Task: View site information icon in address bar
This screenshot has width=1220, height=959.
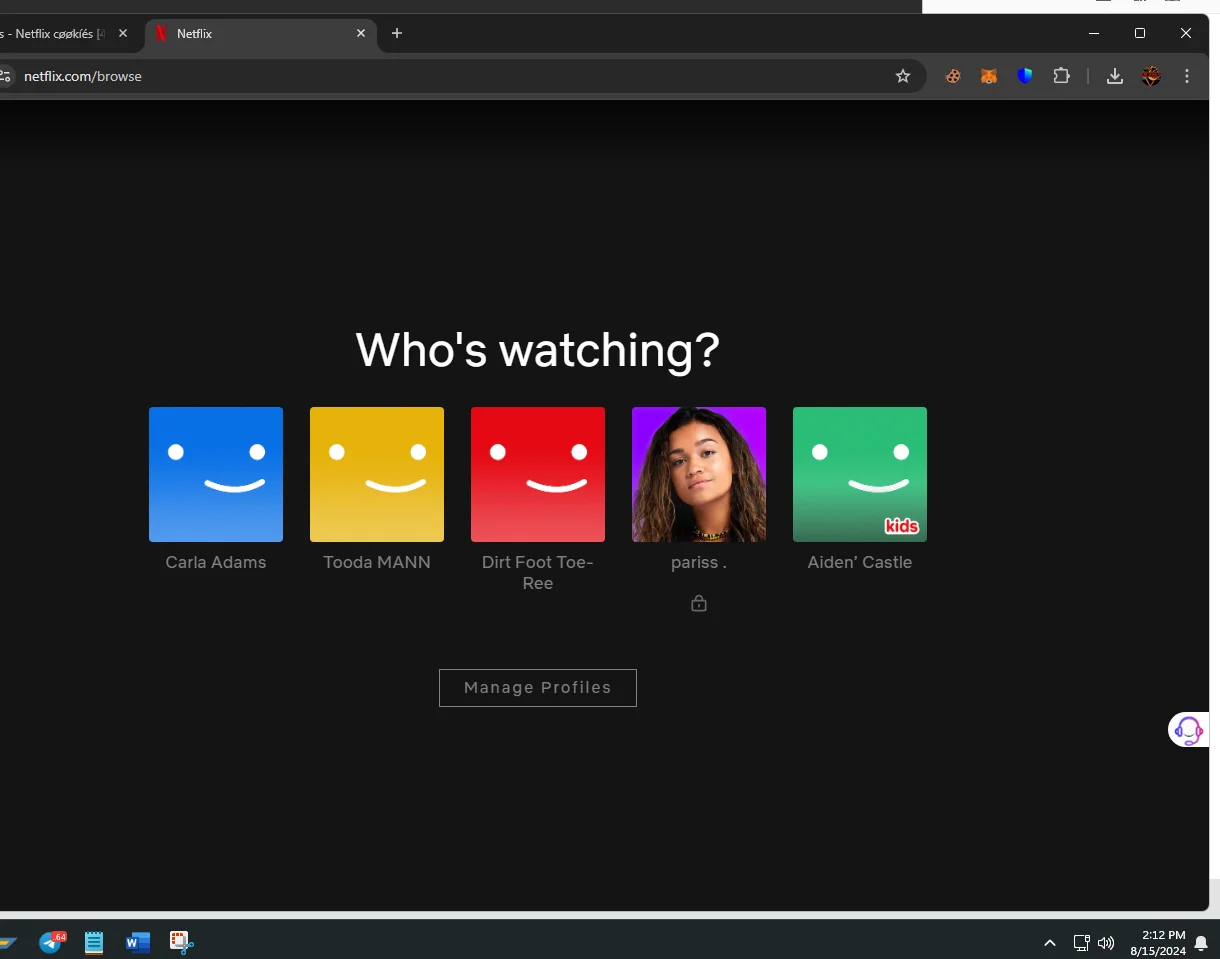Action: coord(5,76)
